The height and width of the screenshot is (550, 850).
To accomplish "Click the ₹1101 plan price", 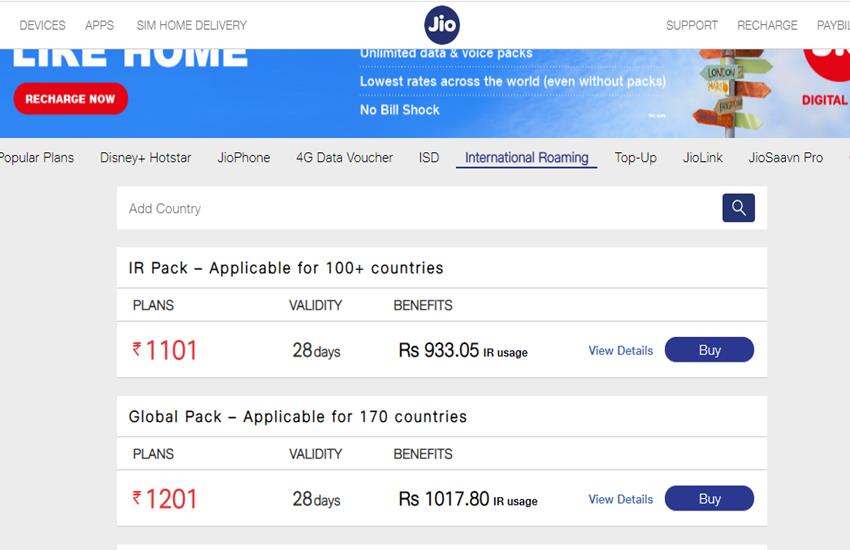I will pos(165,350).
